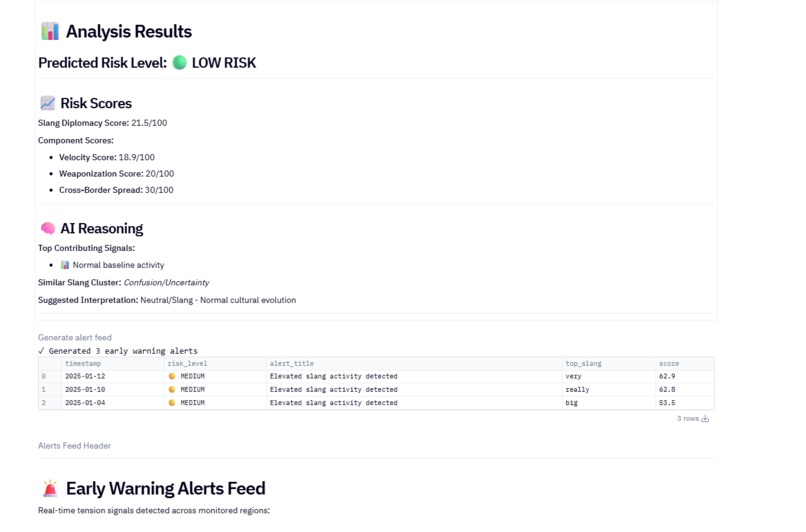Screen dimensions: 806x532
Task: Select the 2025-01-12 timestamp cell
Action: [x=113, y=376]
